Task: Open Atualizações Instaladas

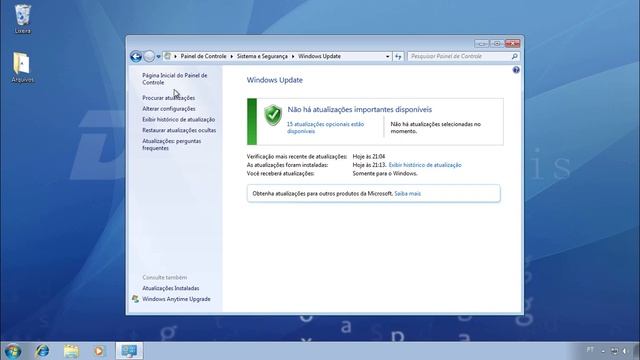Action: coord(171,288)
